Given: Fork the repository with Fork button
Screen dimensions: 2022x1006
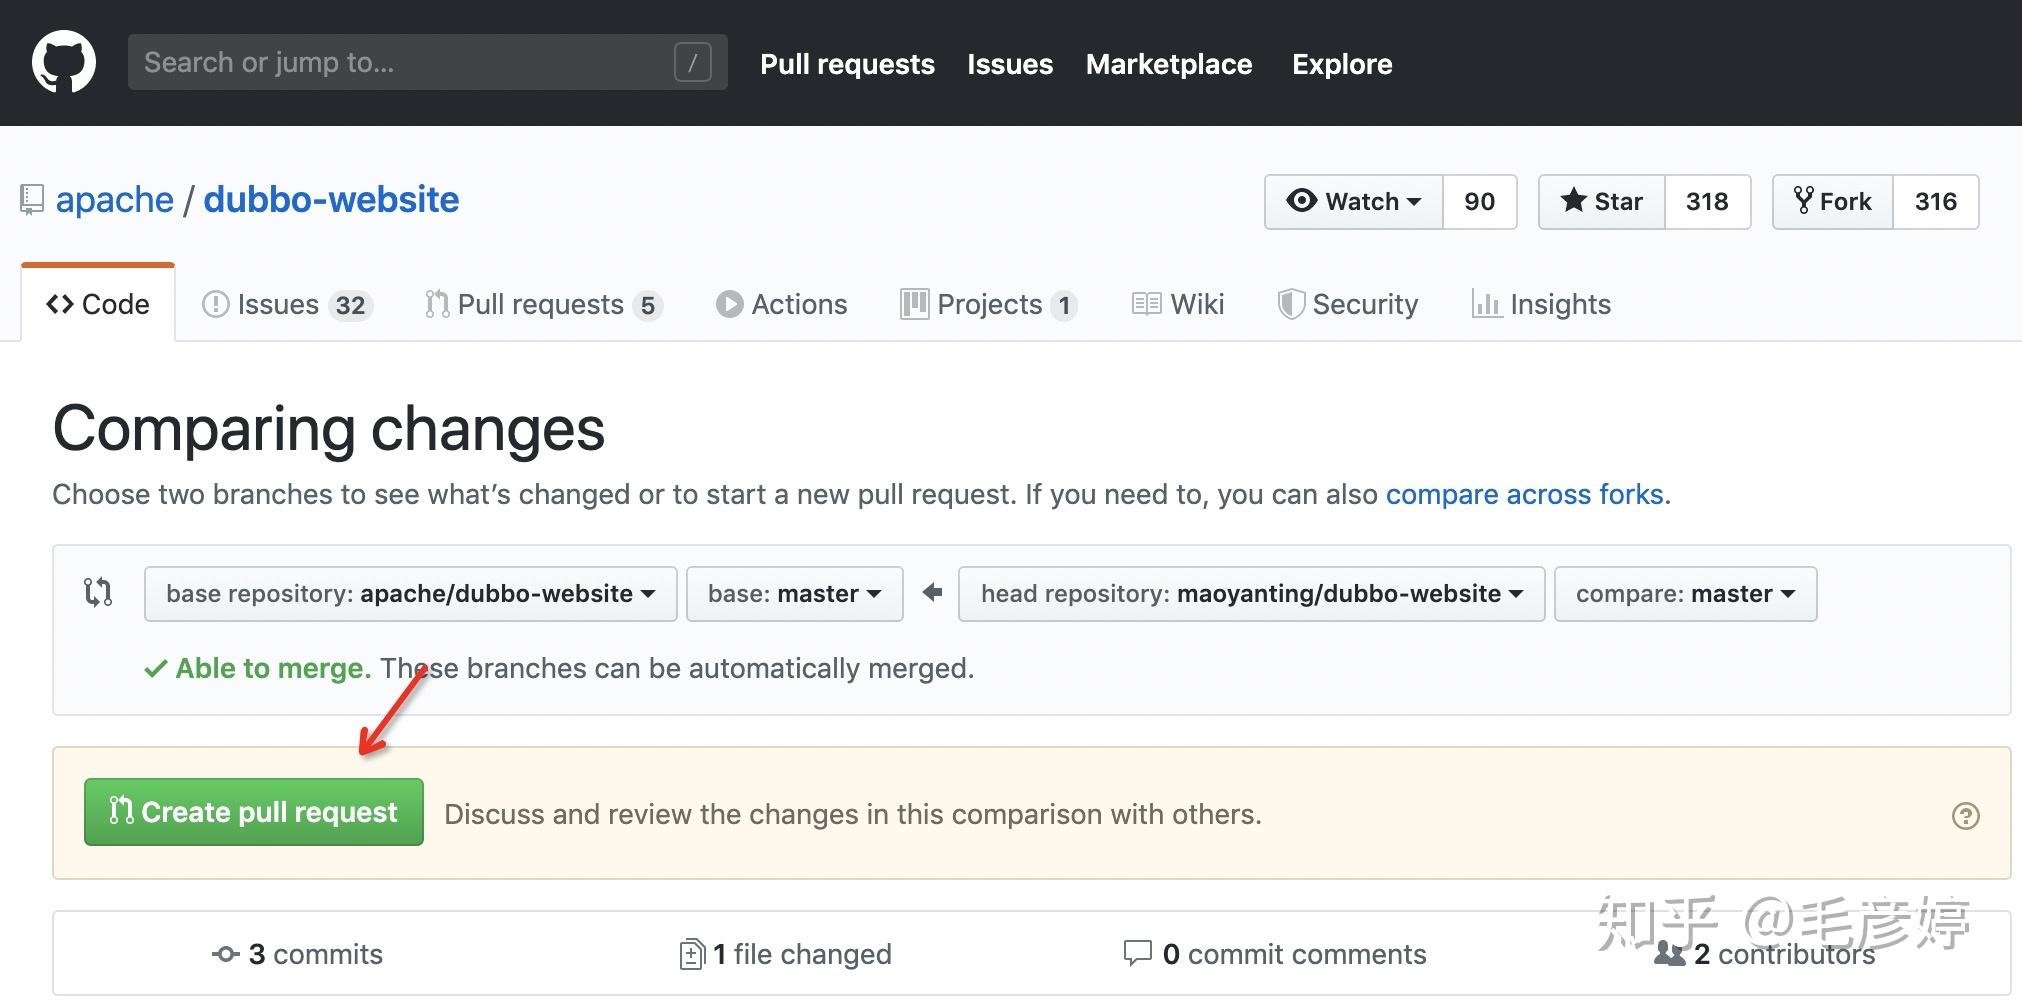Looking at the screenshot, I should (1832, 202).
